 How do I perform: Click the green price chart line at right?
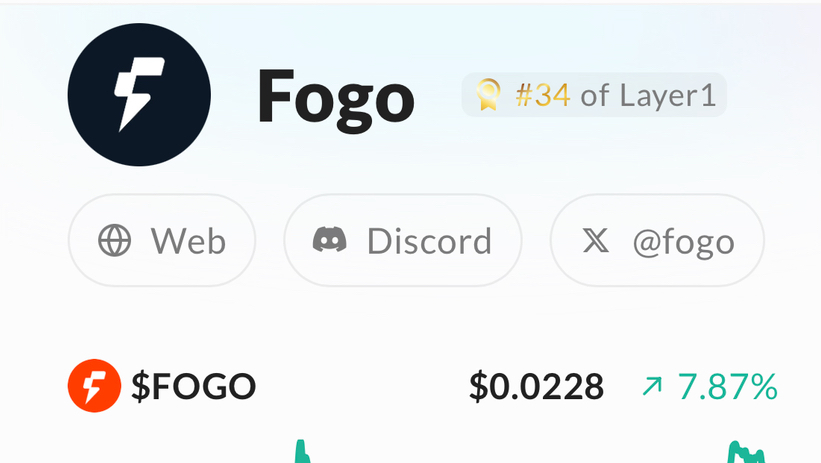(746, 453)
